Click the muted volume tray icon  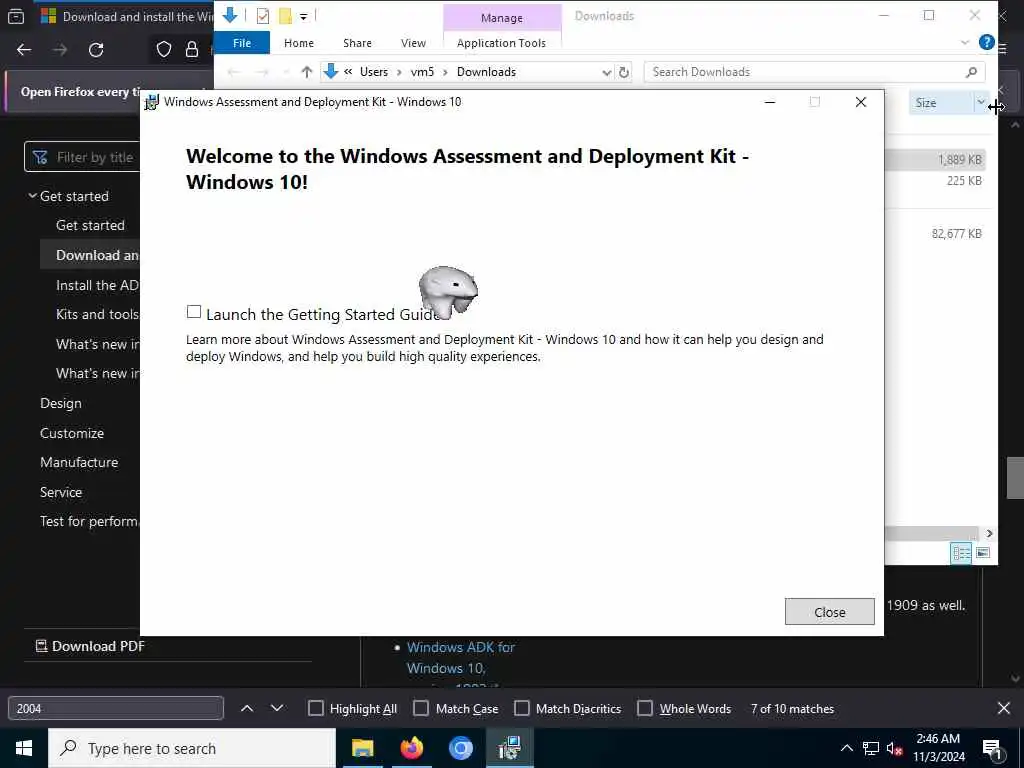[x=894, y=748]
